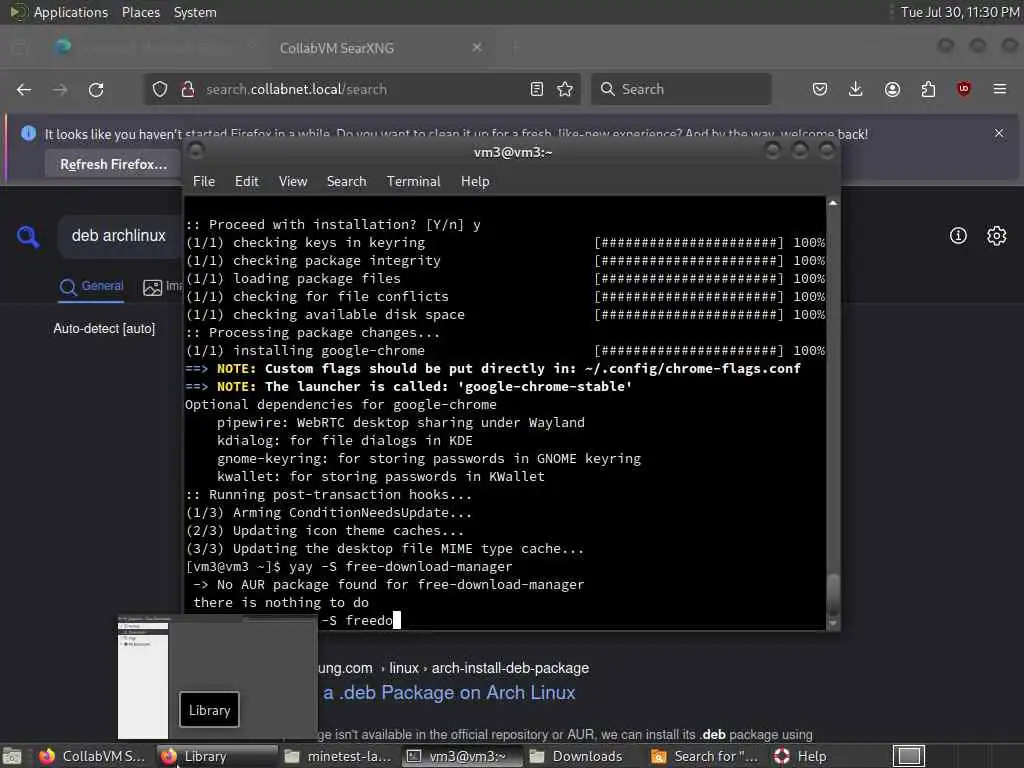
Task: Switch to Help taskbar window
Action: coord(801,756)
